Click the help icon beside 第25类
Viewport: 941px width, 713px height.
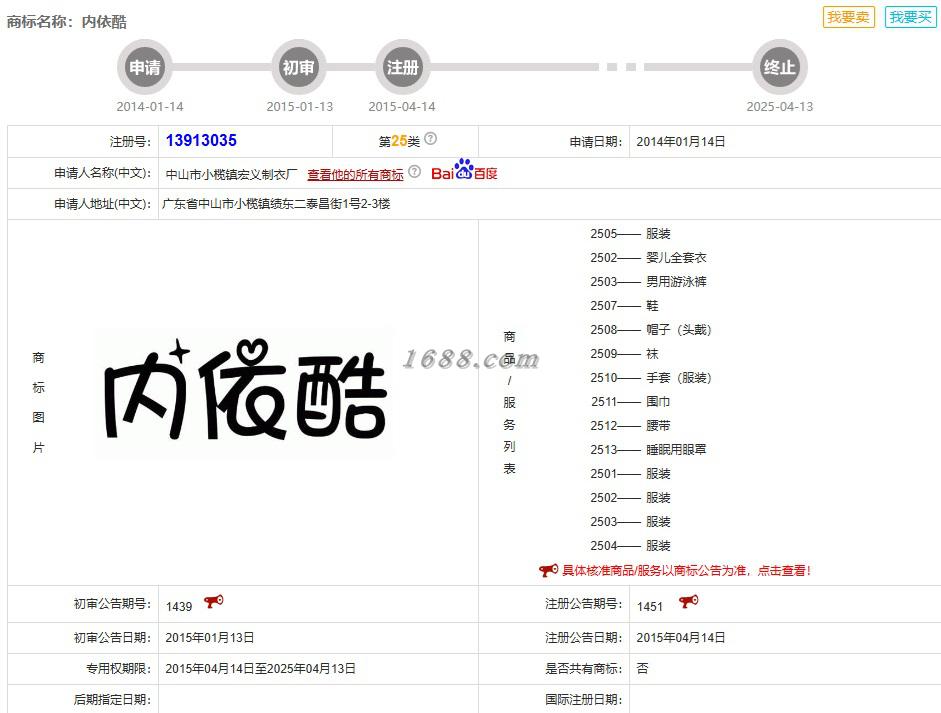tap(430, 139)
